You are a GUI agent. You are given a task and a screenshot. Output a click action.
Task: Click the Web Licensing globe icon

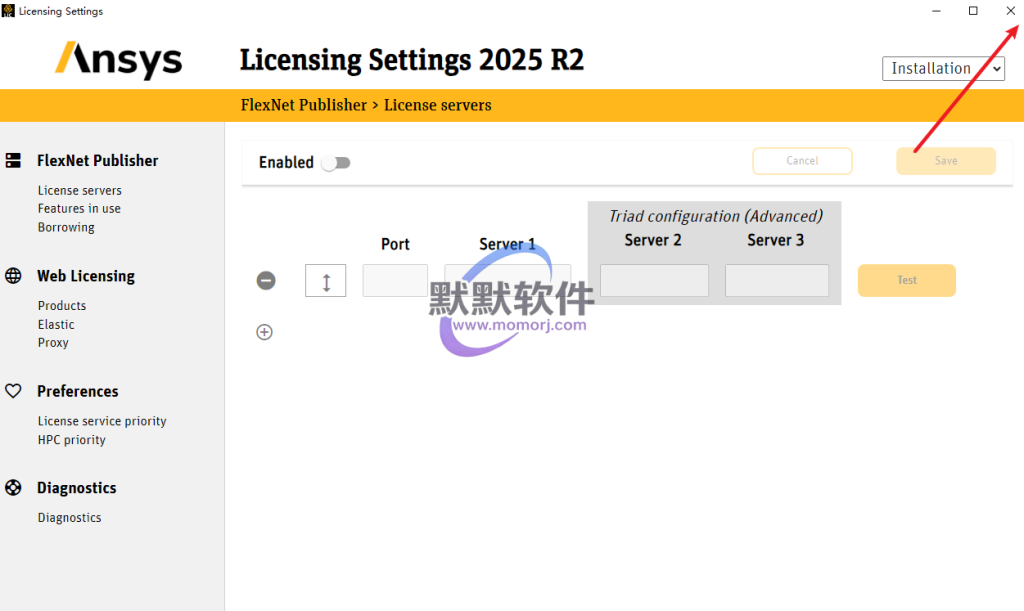14,276
